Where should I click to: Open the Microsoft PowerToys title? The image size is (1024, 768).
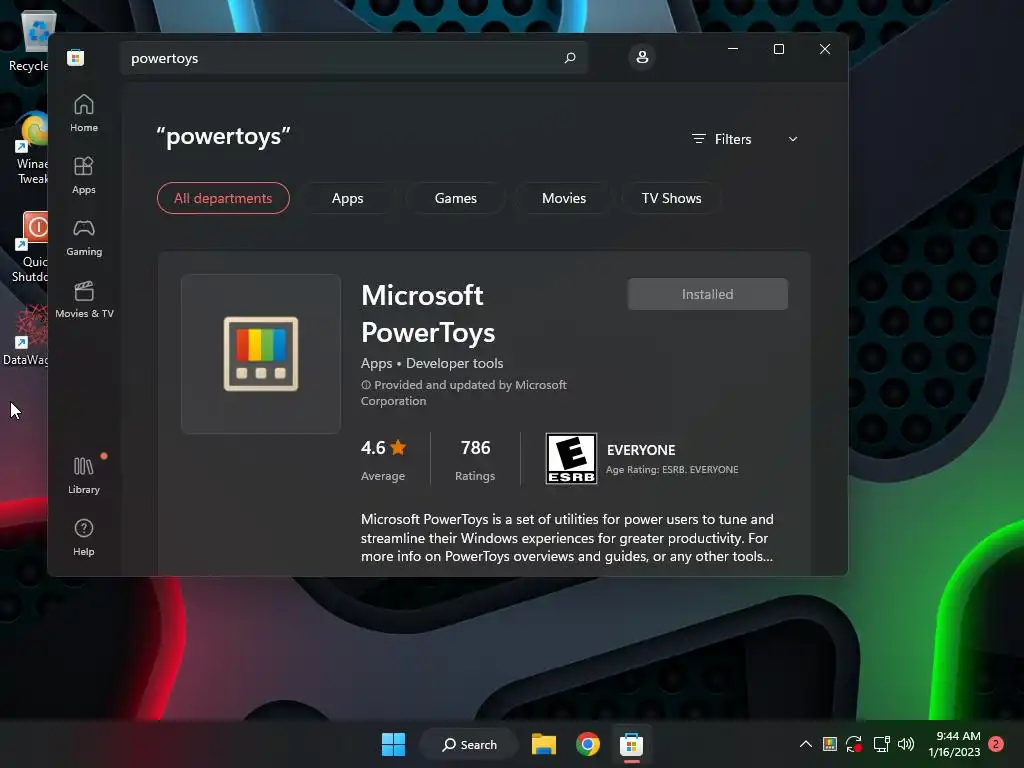428,313
